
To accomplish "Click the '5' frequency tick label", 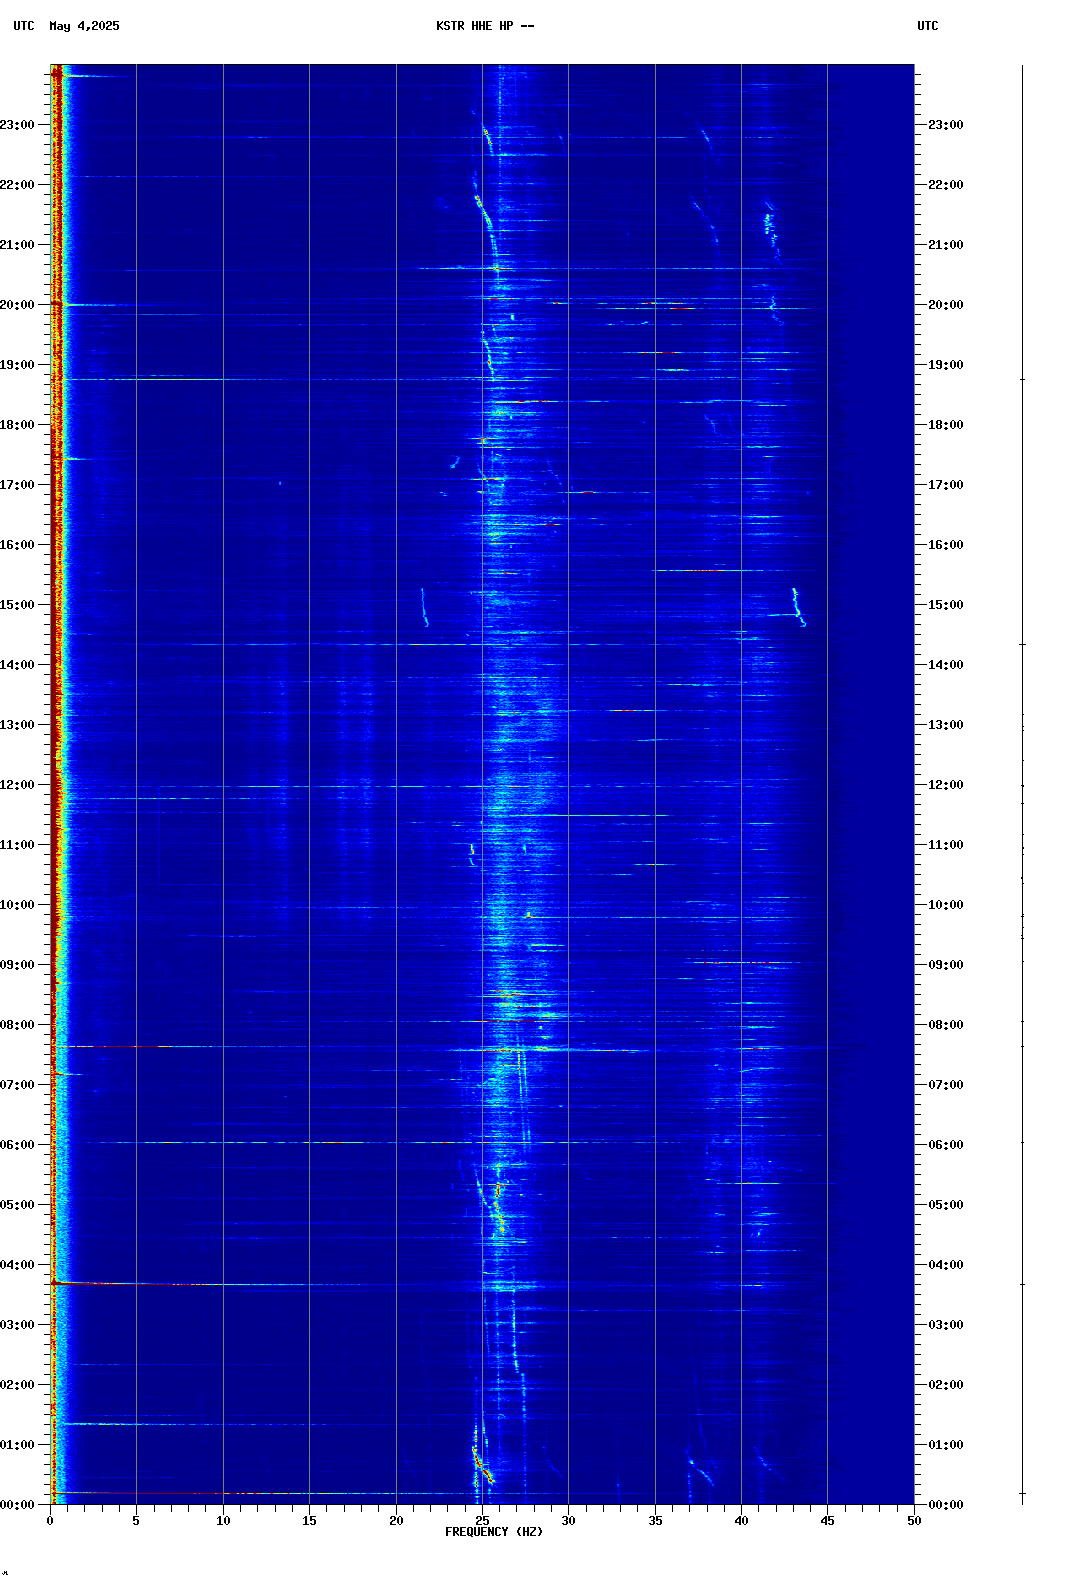I will 136,1521.
